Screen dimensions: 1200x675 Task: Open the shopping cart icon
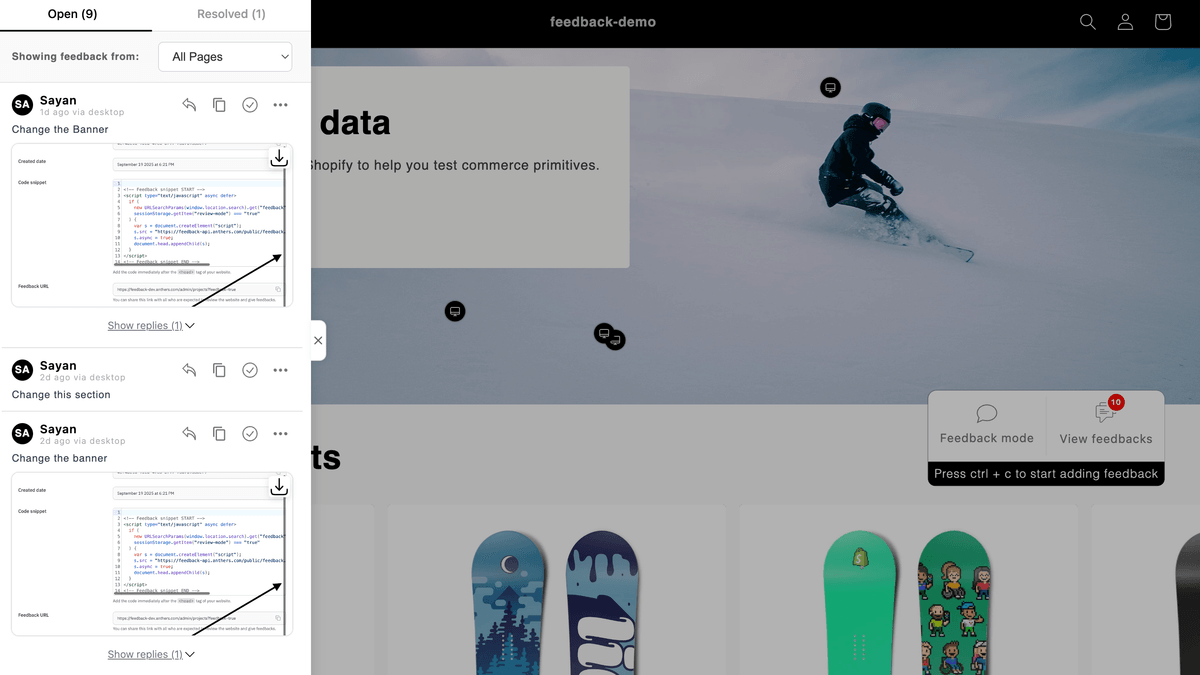pyautogui.click(x=1162, y=22)
